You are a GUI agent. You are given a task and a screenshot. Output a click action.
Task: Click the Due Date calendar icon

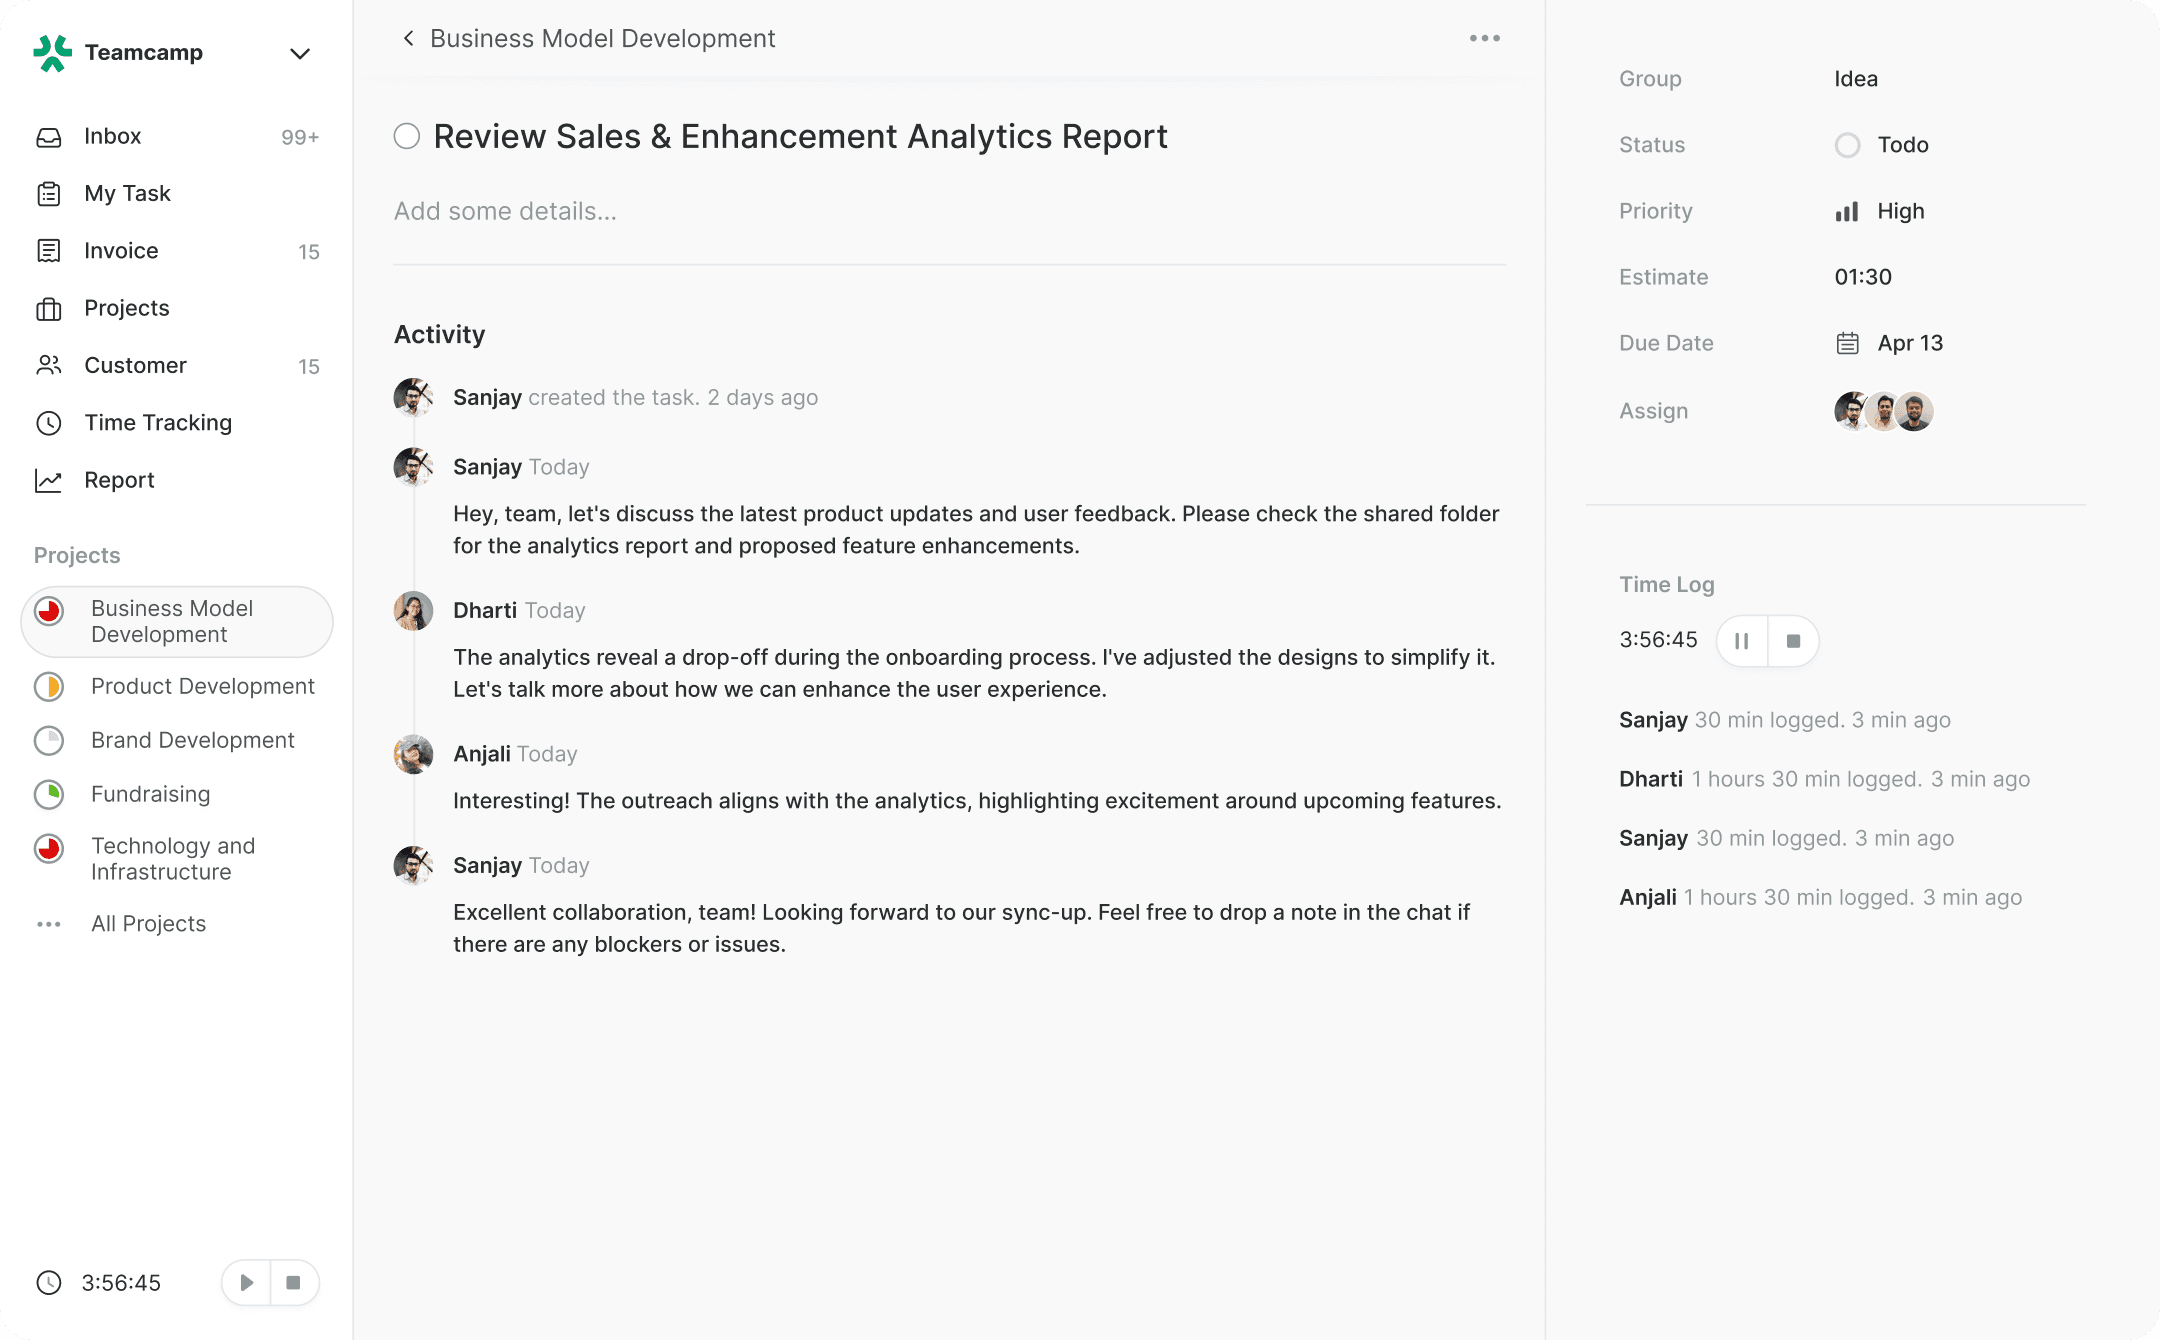coord(1847,344)
